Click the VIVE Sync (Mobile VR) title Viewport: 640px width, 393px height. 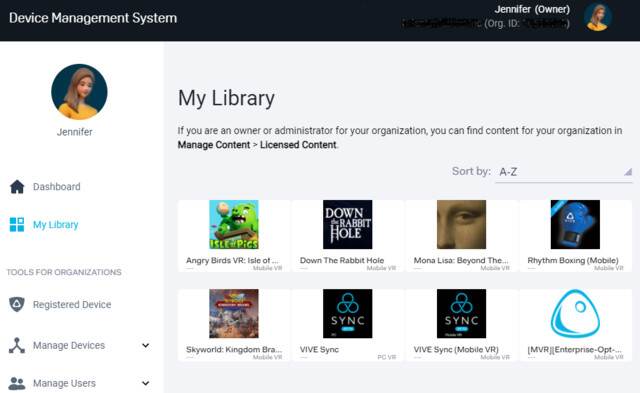pos(456,349)
